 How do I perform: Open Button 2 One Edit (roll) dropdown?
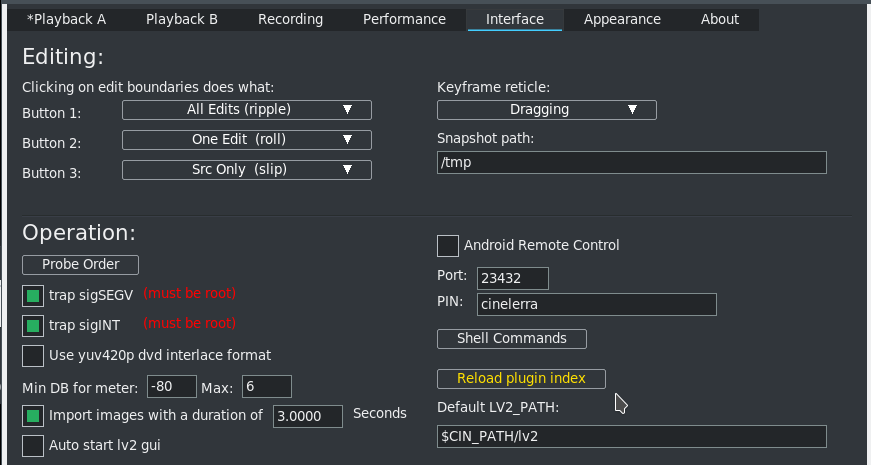tap(246, 140)
